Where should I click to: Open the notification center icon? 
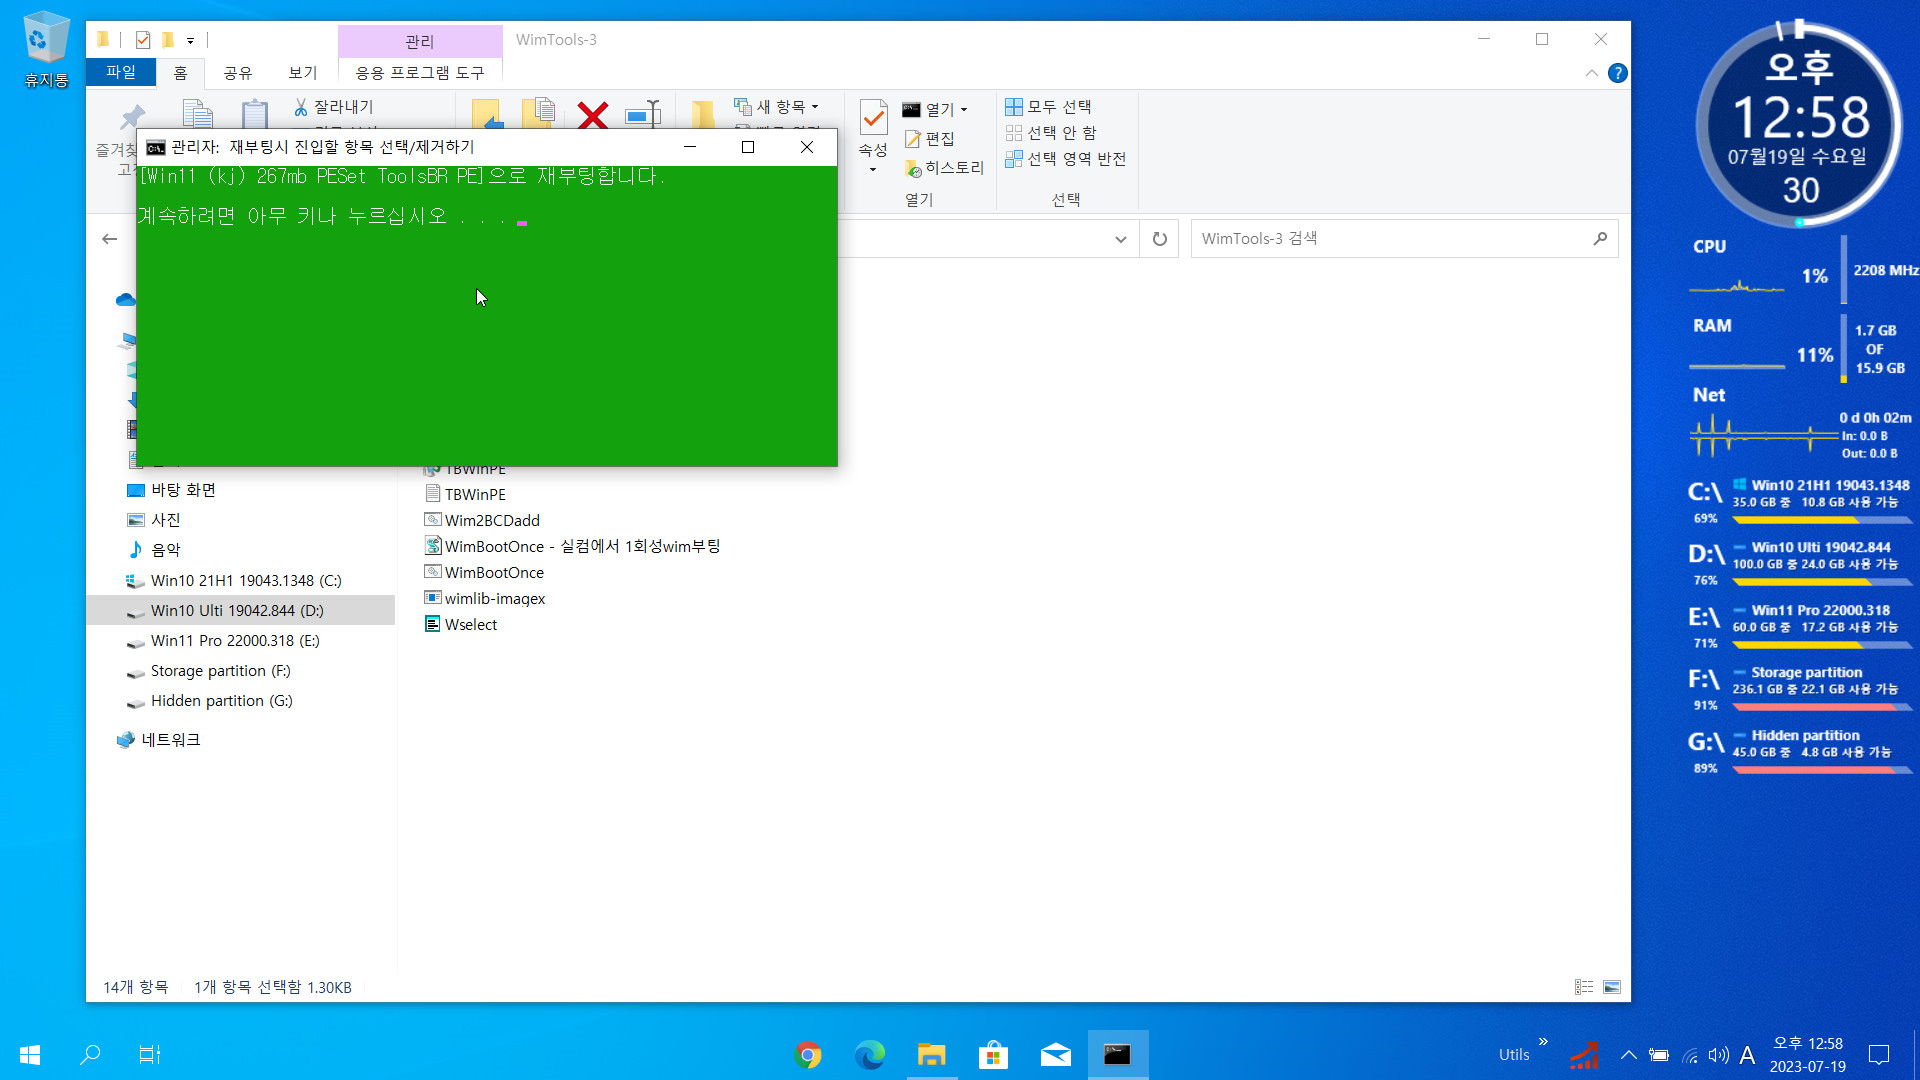(1879, 1055)
